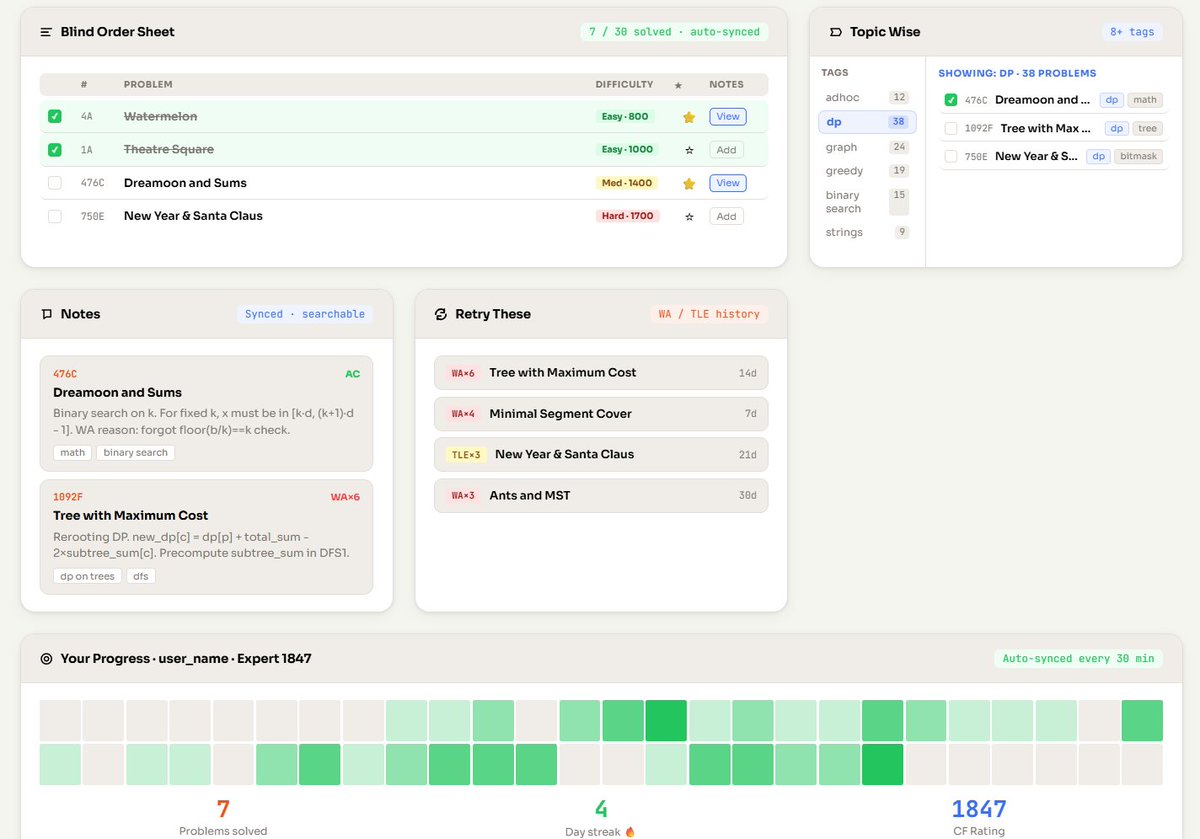
Task: Click the Easy·800 difficulty badge
Action: [x=625, y=117]
